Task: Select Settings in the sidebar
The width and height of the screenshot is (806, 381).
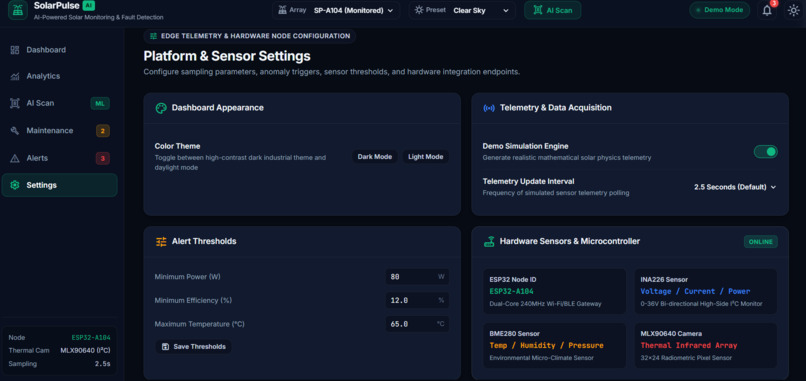Action: point(60,185)
